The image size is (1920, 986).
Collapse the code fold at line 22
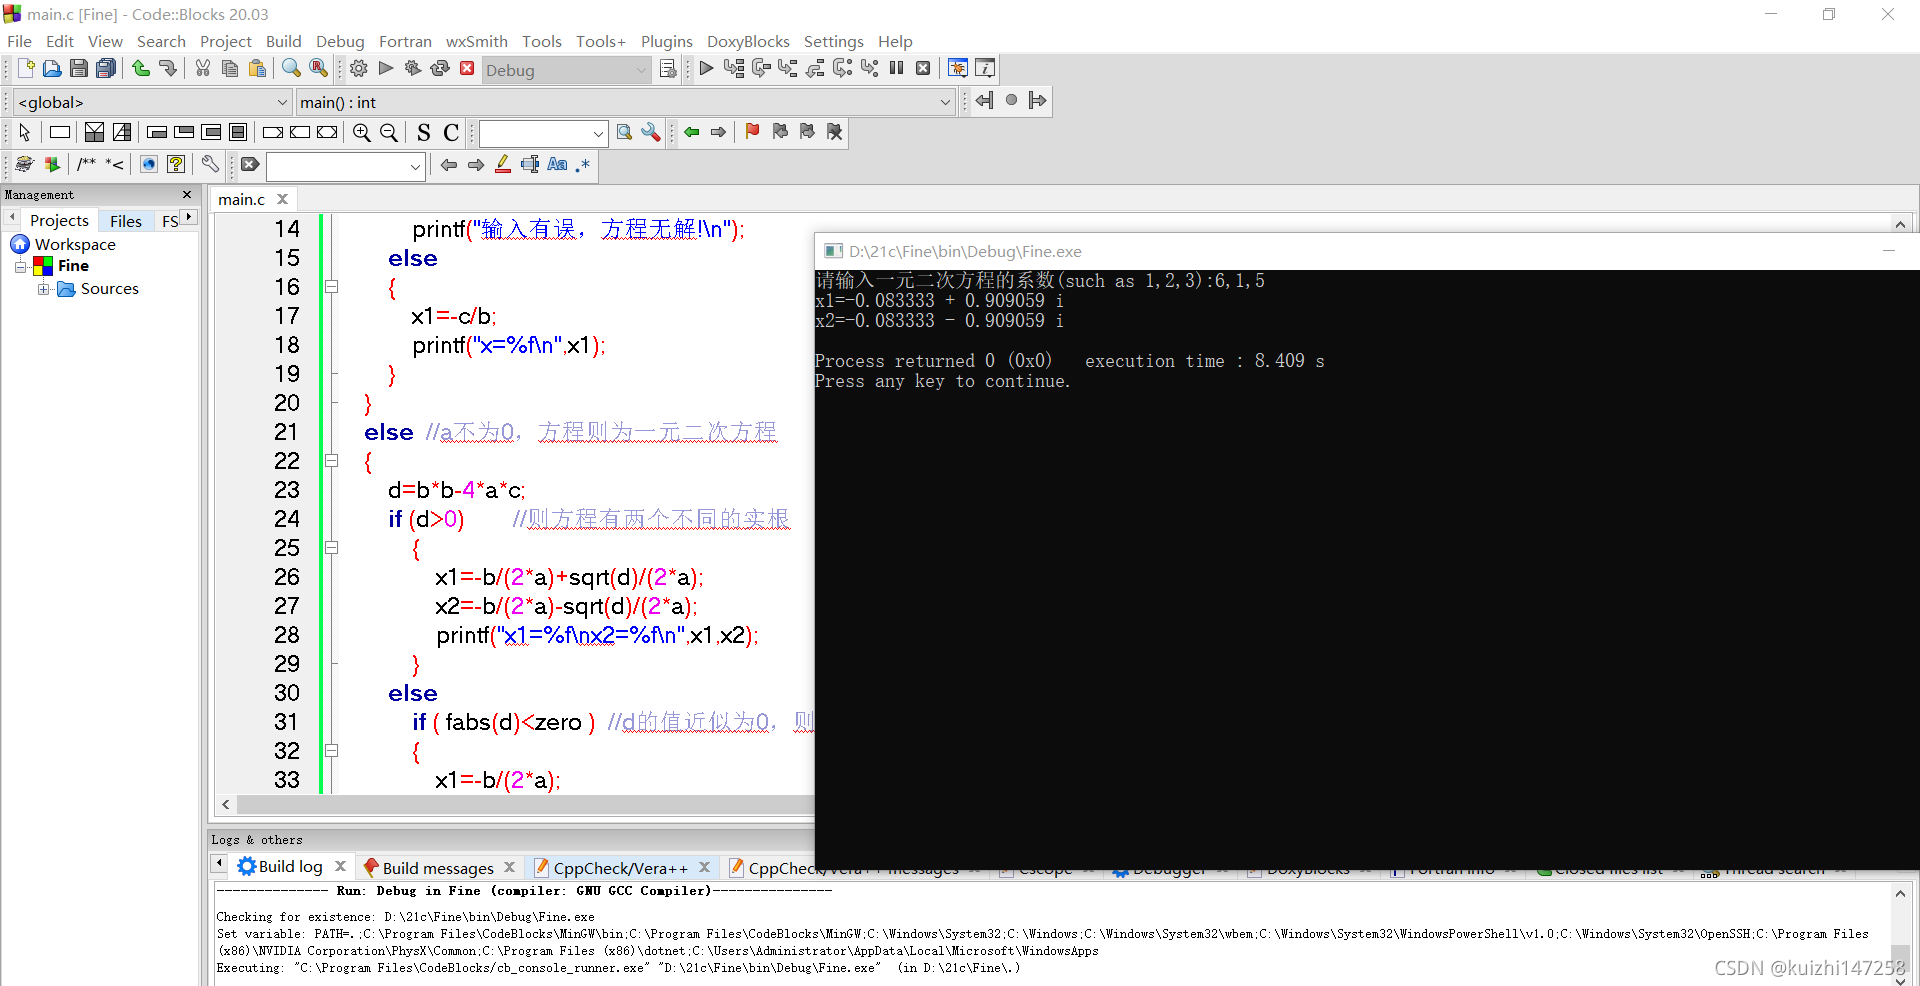click(x=331, y=461)
